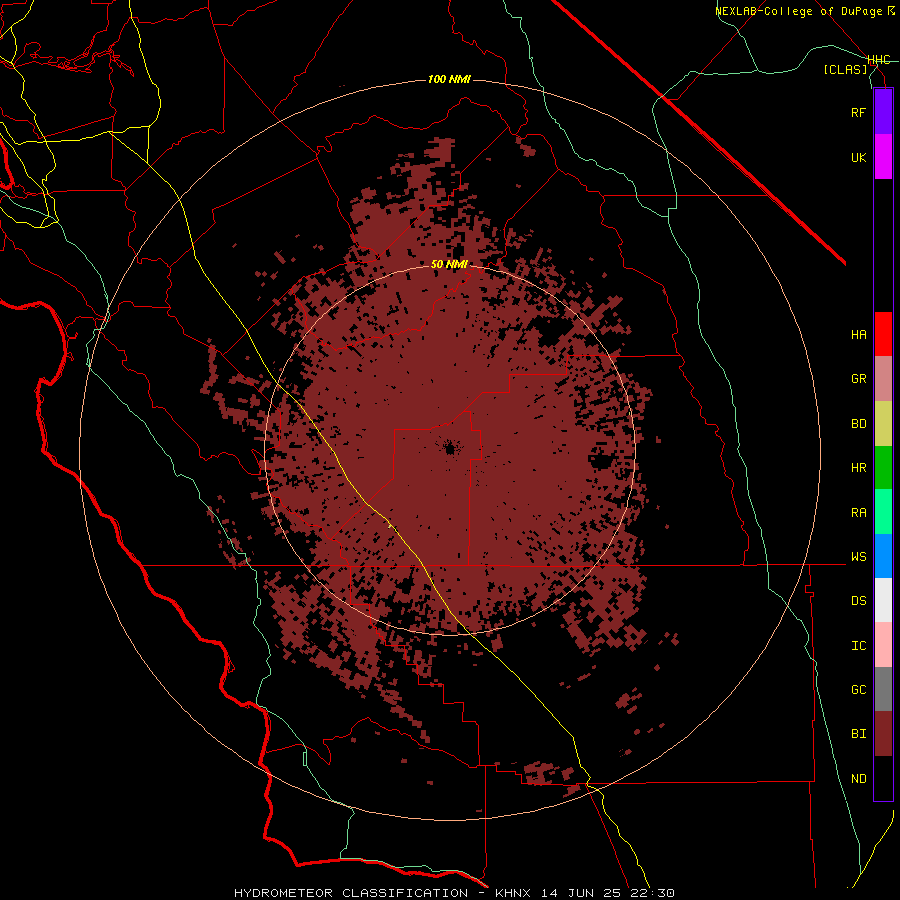Click the HHC product label

(x=879, y=60)
